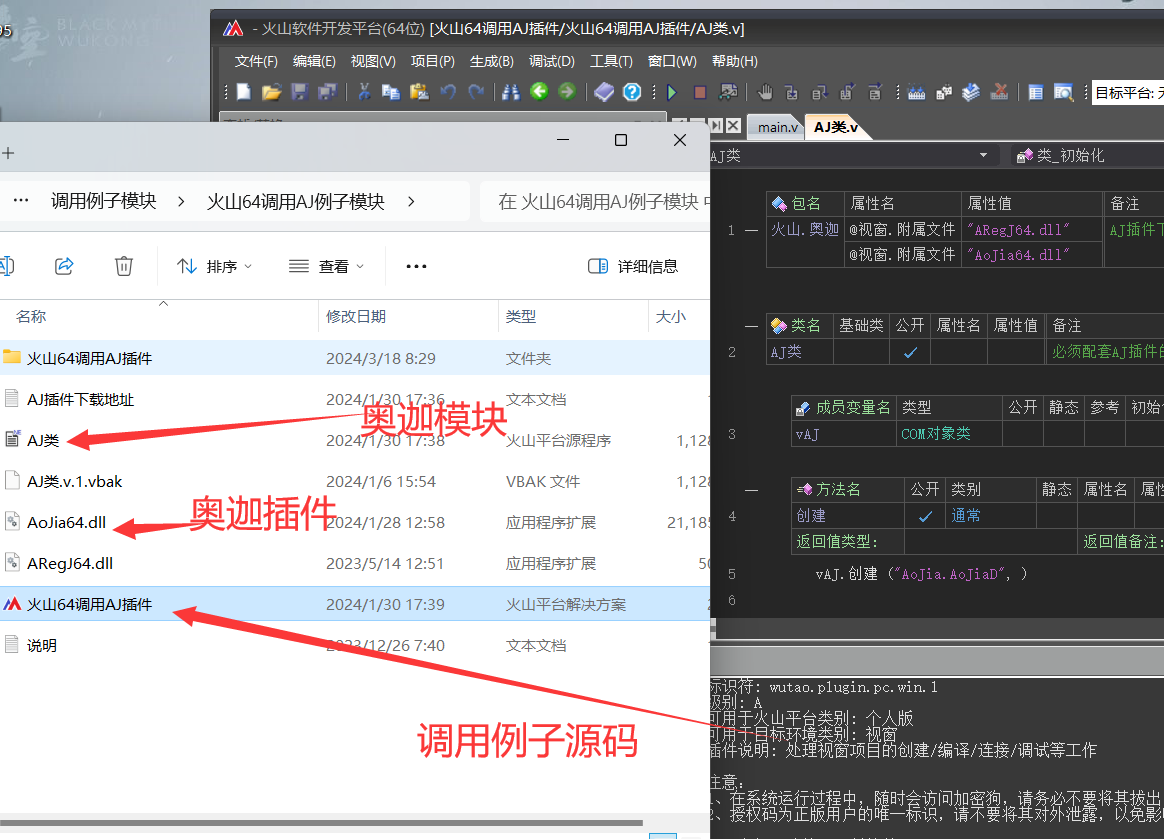Open the 帮助(H) menu
The height and width of the screenshot is (839, 1164).
(735, 61)
